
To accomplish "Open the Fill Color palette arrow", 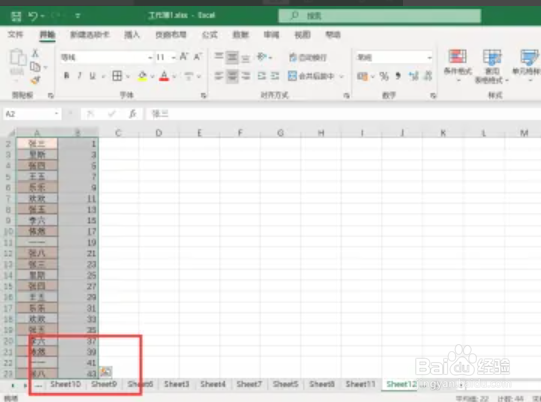I will click(152, 76).
